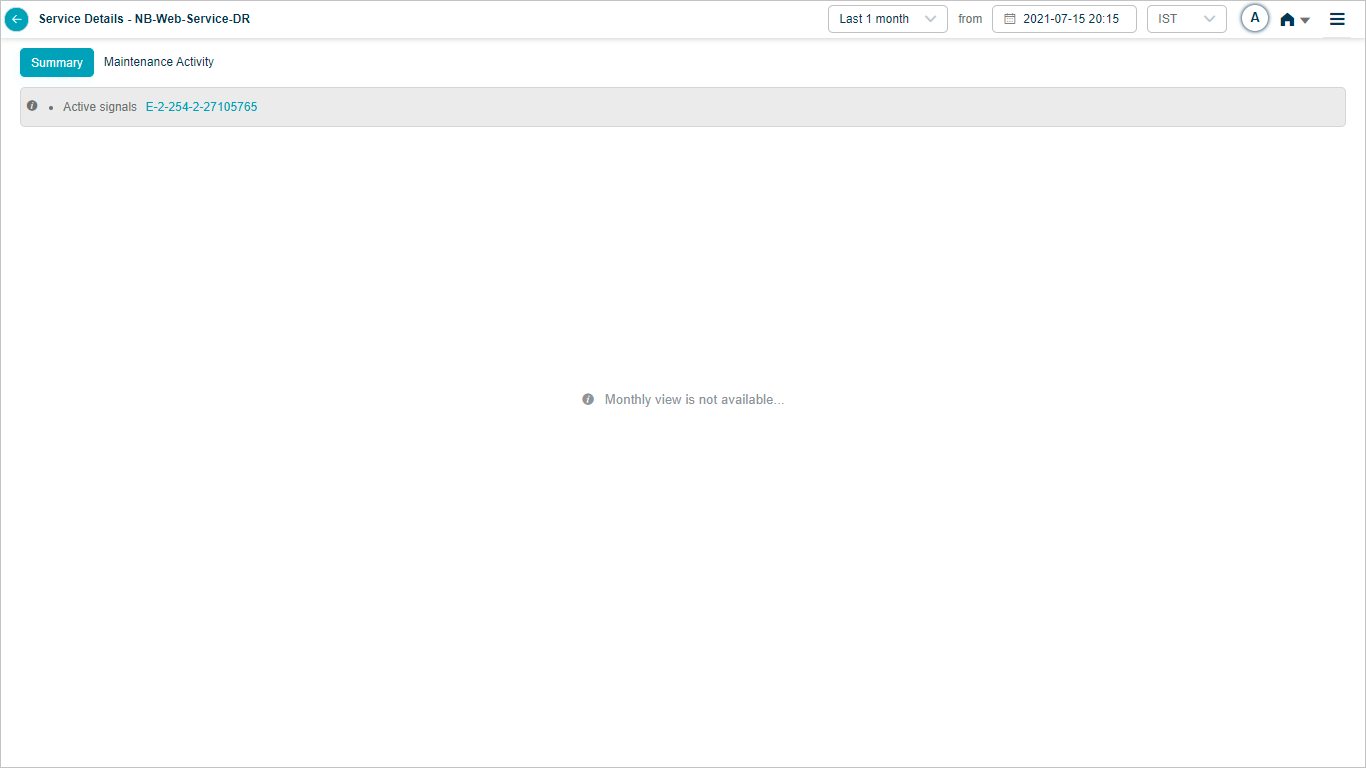Expand the IST timezone dropdown
The height and width of the screenshot is (768, 1366).
point(1186,19)
